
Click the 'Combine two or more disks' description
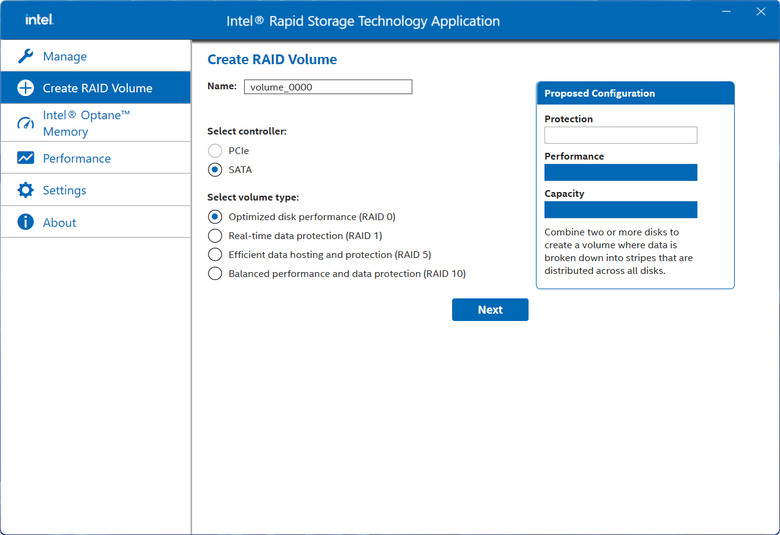point(618,251)
